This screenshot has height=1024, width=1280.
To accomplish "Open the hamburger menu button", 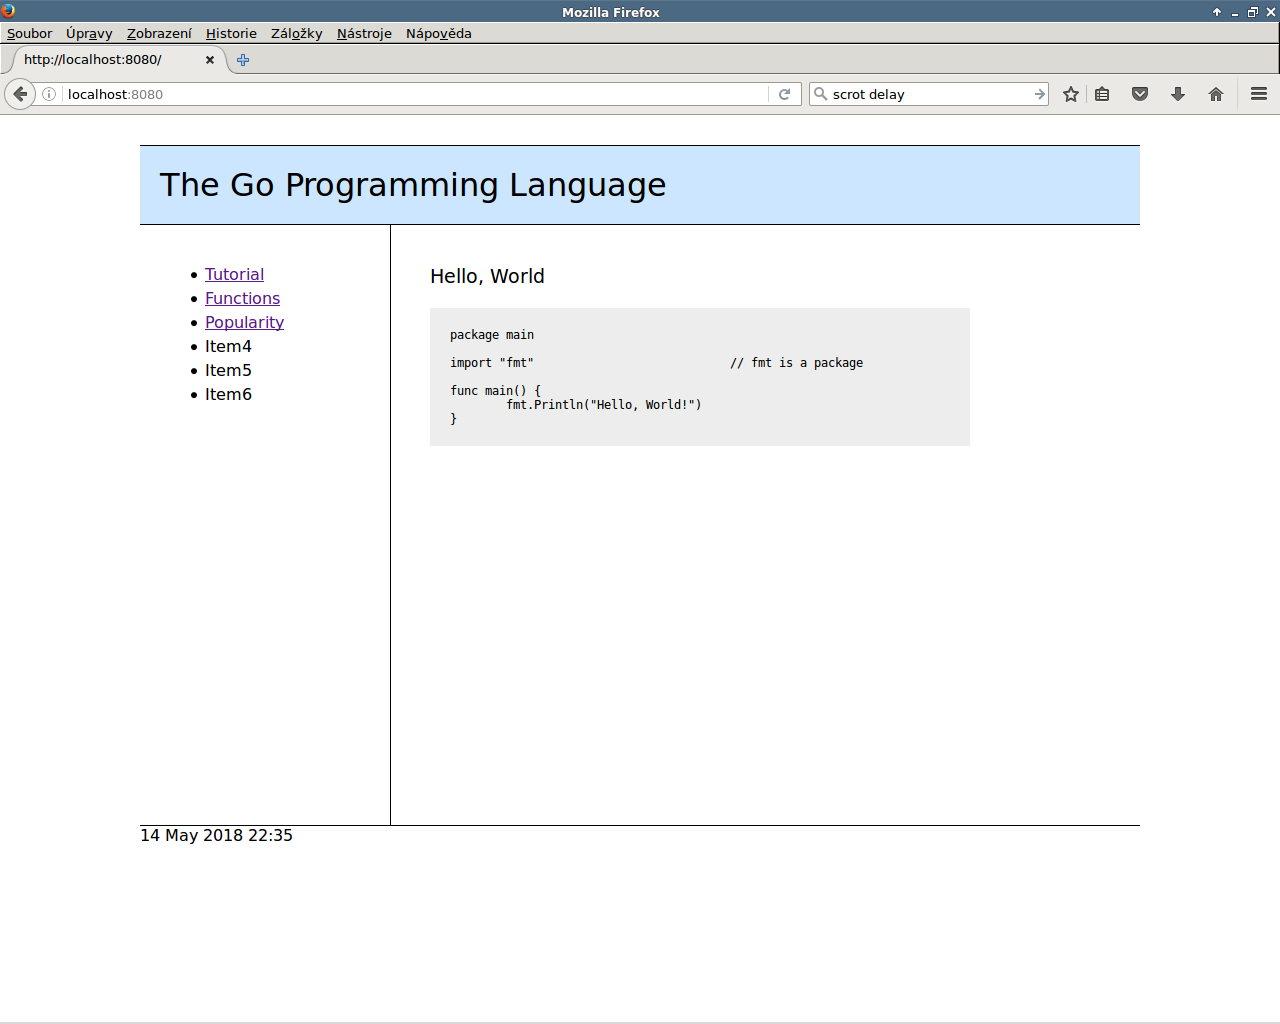I will coord(1259,94).
